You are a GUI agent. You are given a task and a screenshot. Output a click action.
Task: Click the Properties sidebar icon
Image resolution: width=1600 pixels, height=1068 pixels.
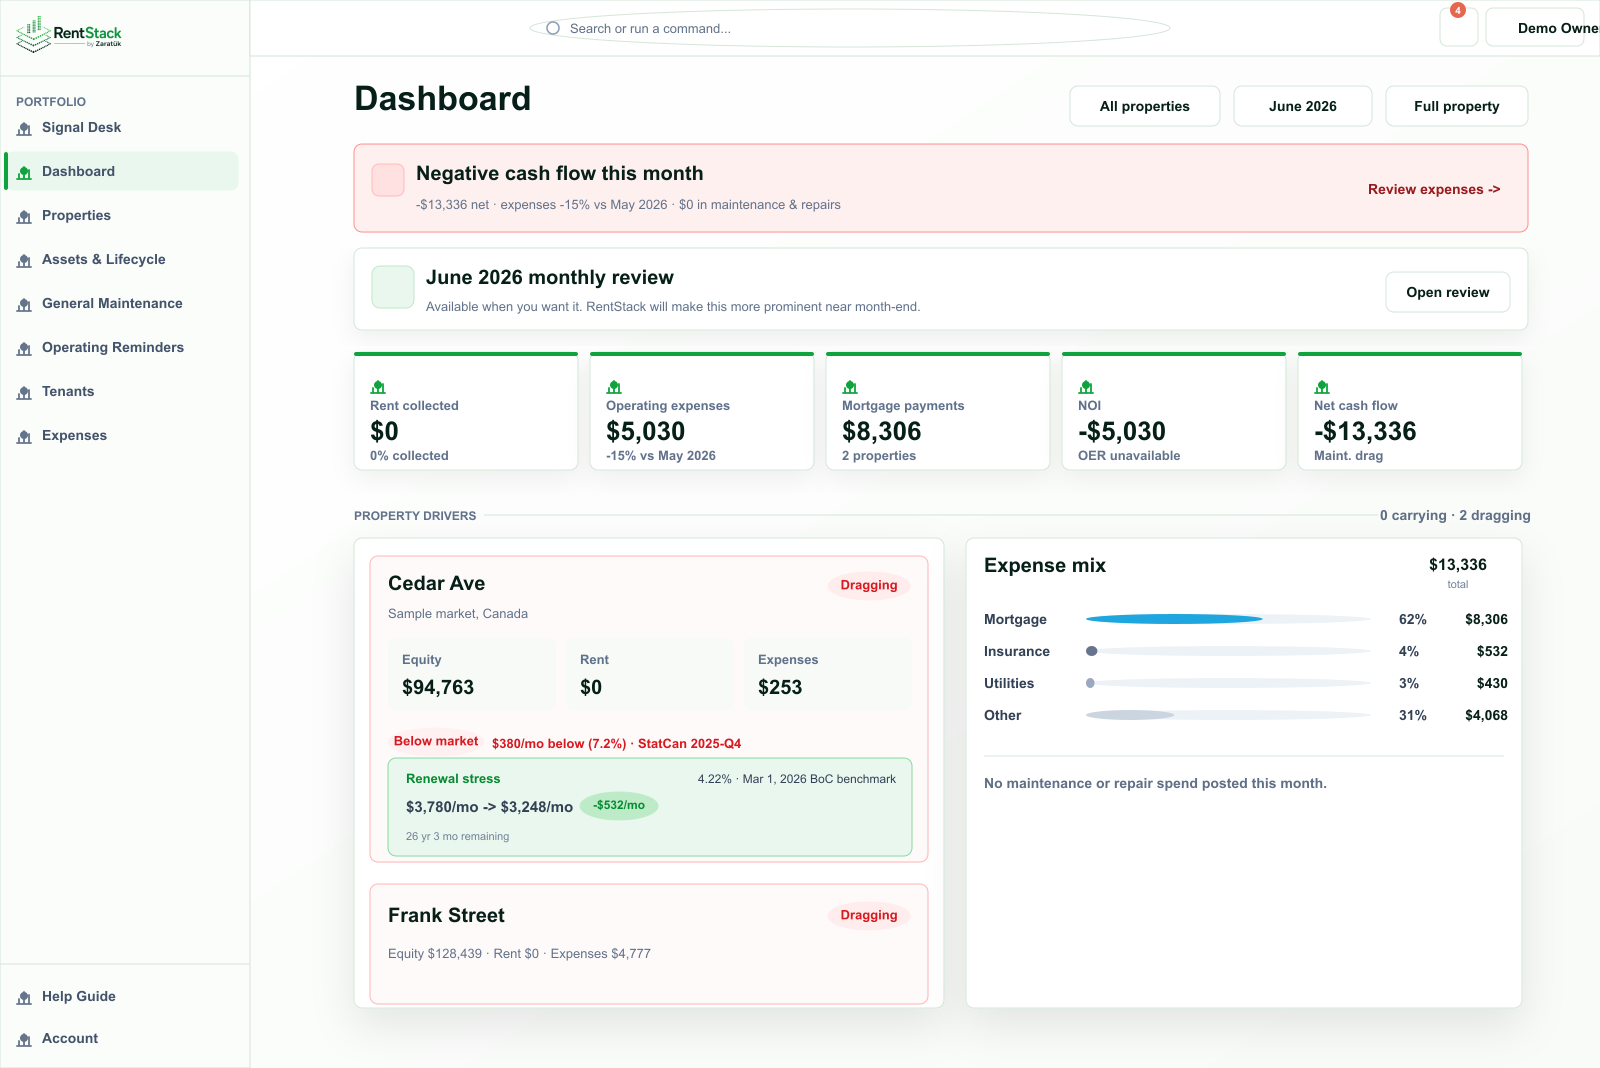tap(24, 216)
